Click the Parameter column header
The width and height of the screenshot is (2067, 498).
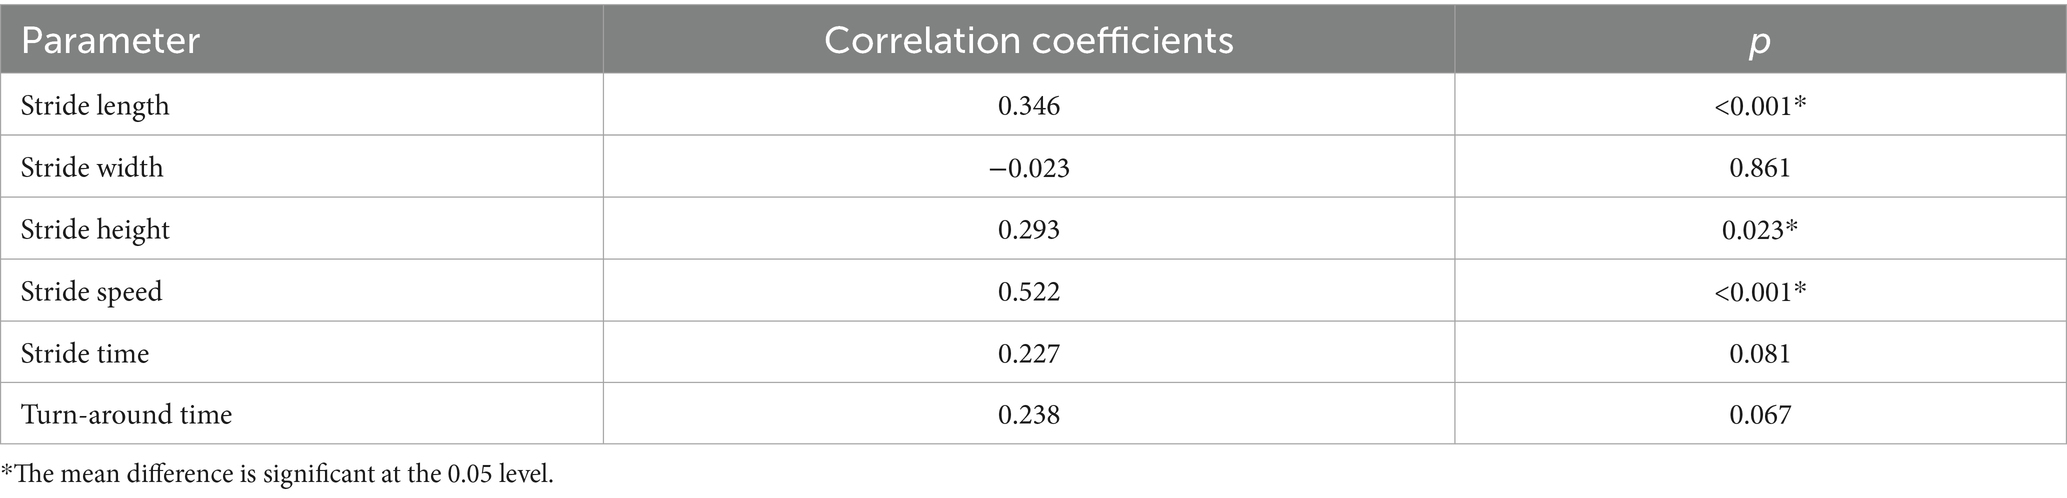(x=111, y=41)
